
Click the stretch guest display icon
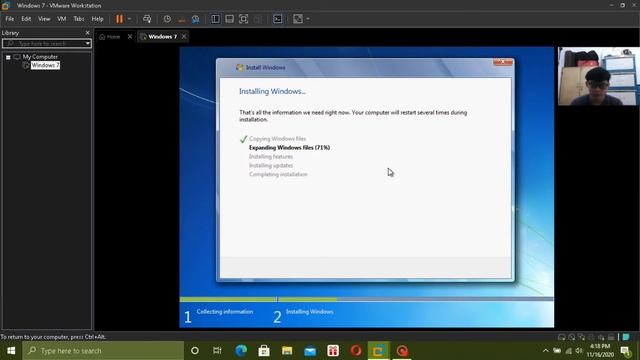[x=298, y=19]
